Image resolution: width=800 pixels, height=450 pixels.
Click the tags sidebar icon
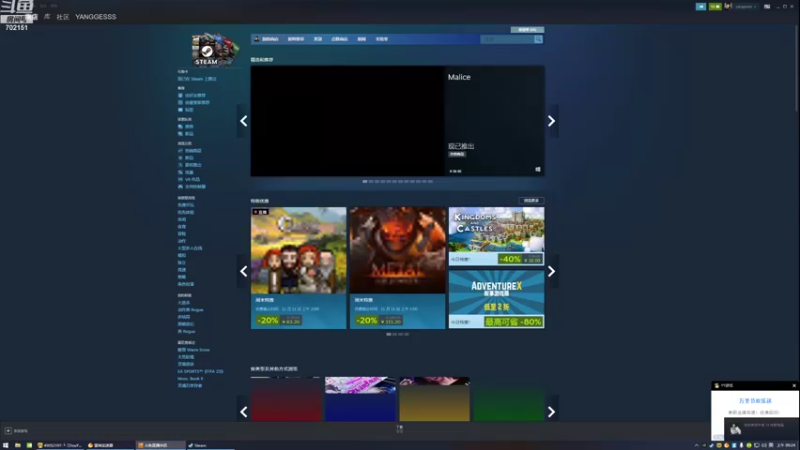pyautogui.click(x=180, y=110)
